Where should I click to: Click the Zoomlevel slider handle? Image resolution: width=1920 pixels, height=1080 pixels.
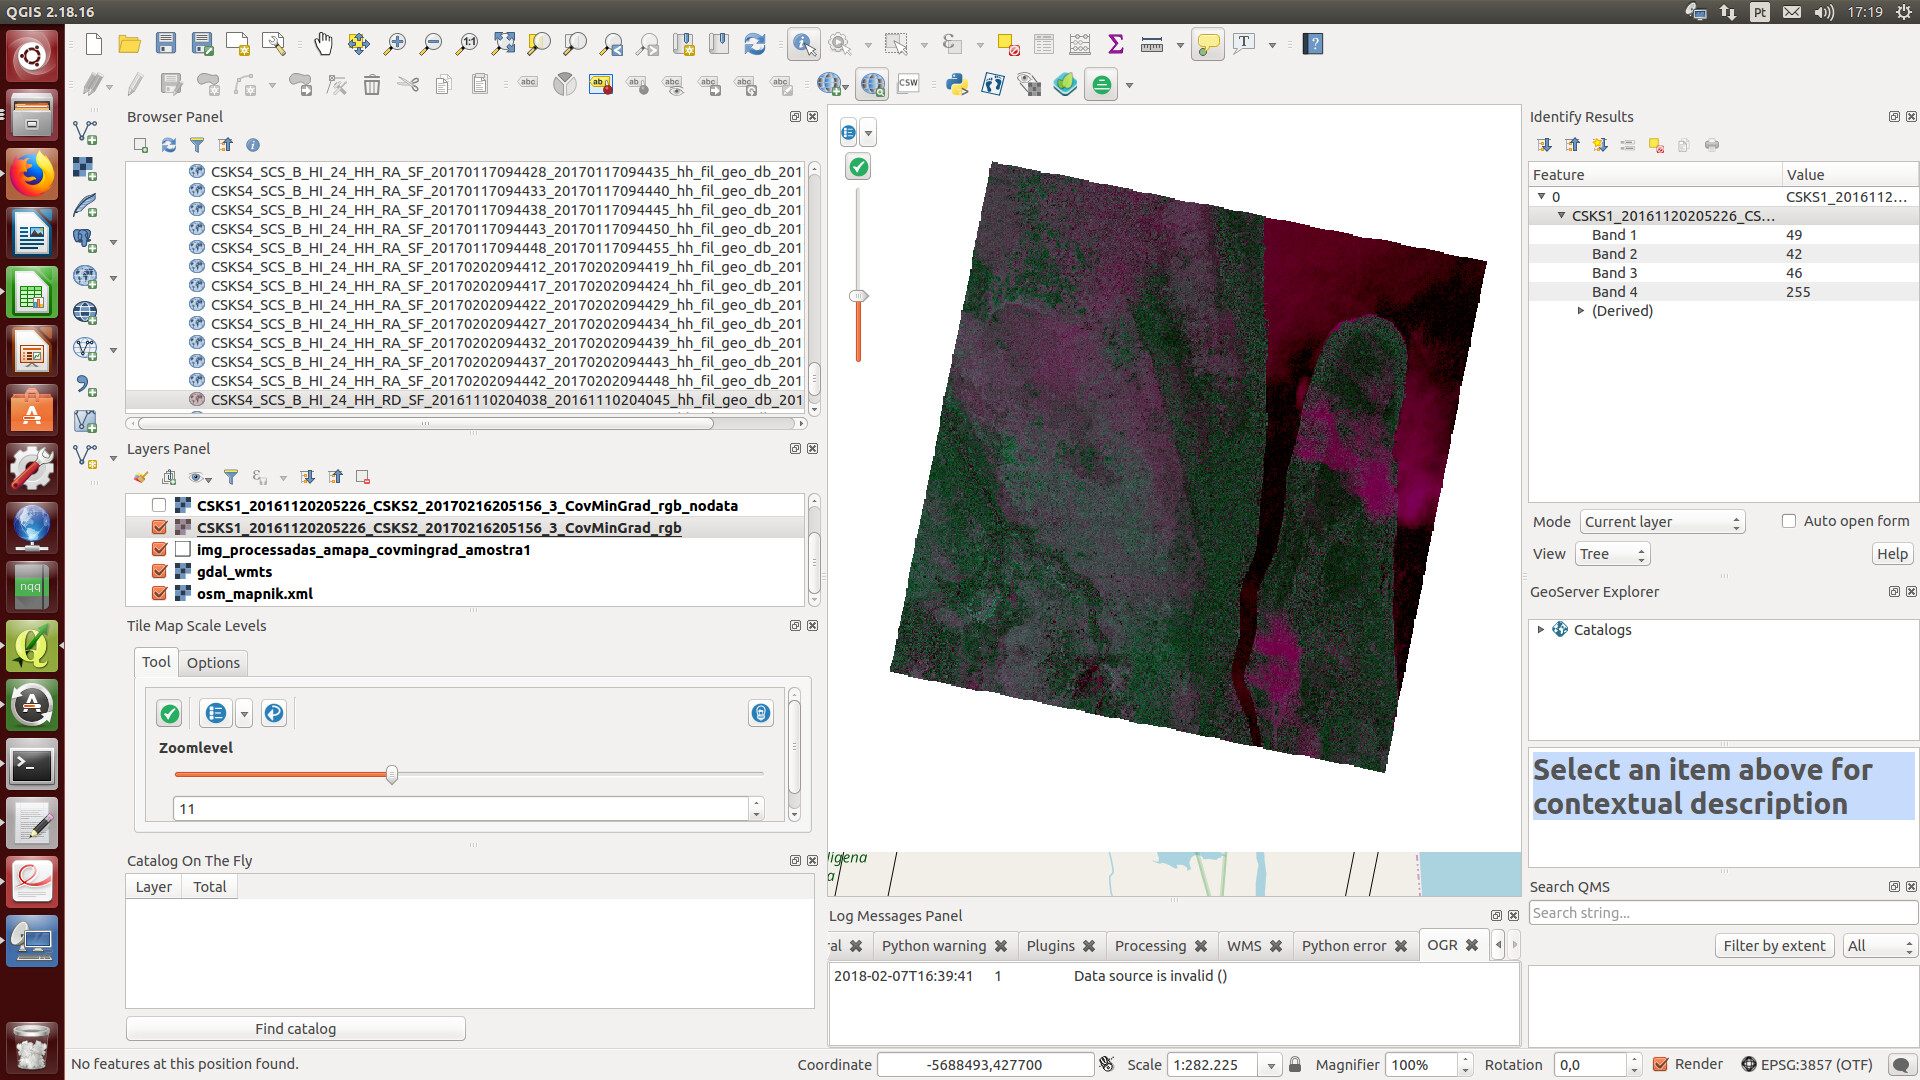click(392, 774)
